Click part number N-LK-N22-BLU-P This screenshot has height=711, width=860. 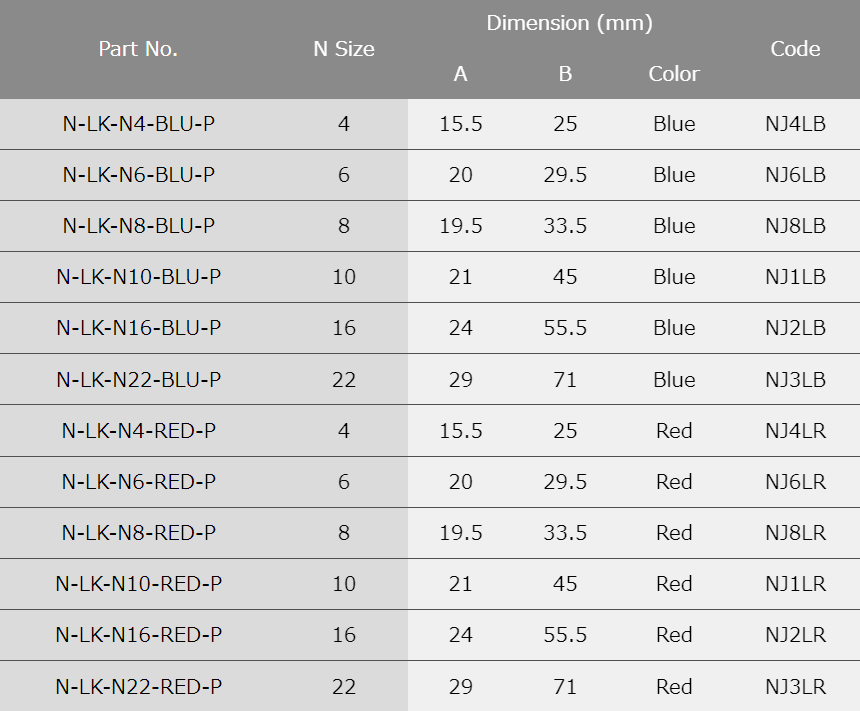[x=139, y=380]
